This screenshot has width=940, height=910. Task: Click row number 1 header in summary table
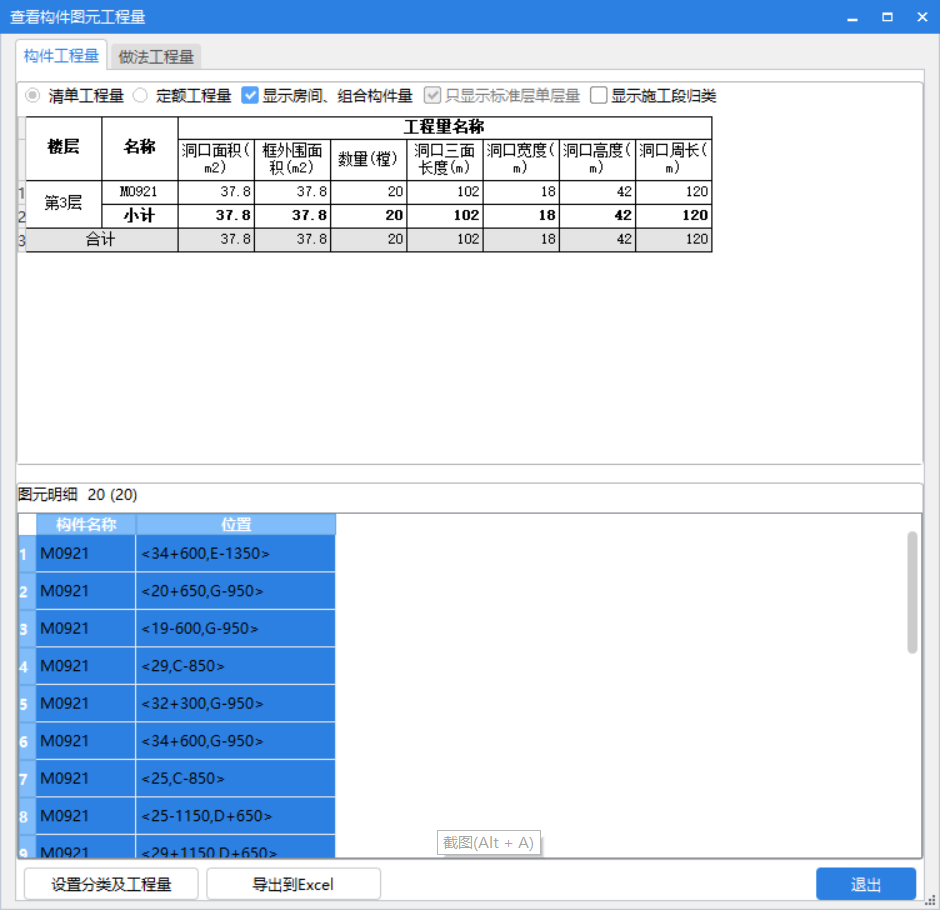pyautogui.click(x=22, y=192)
